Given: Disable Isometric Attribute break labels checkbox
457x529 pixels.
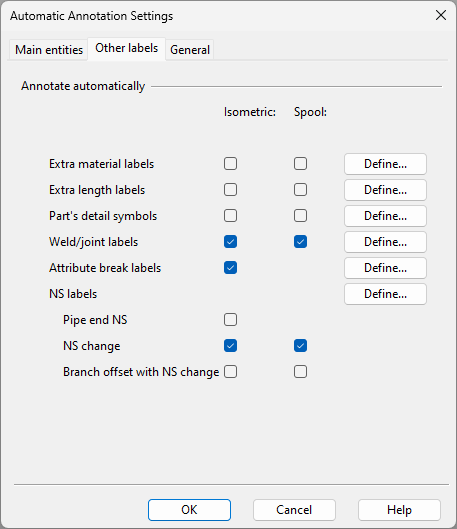Looking at the screenshot, I should 230,268.
